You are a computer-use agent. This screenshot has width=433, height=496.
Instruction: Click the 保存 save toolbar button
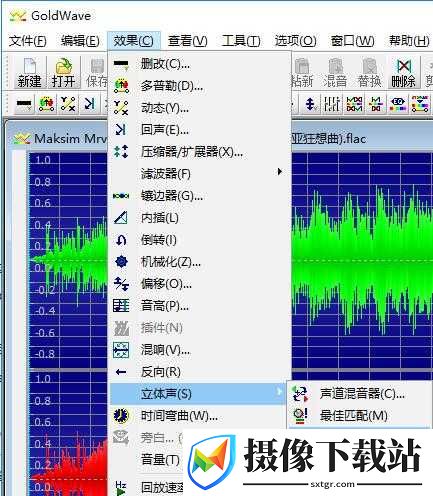[96, 73]
